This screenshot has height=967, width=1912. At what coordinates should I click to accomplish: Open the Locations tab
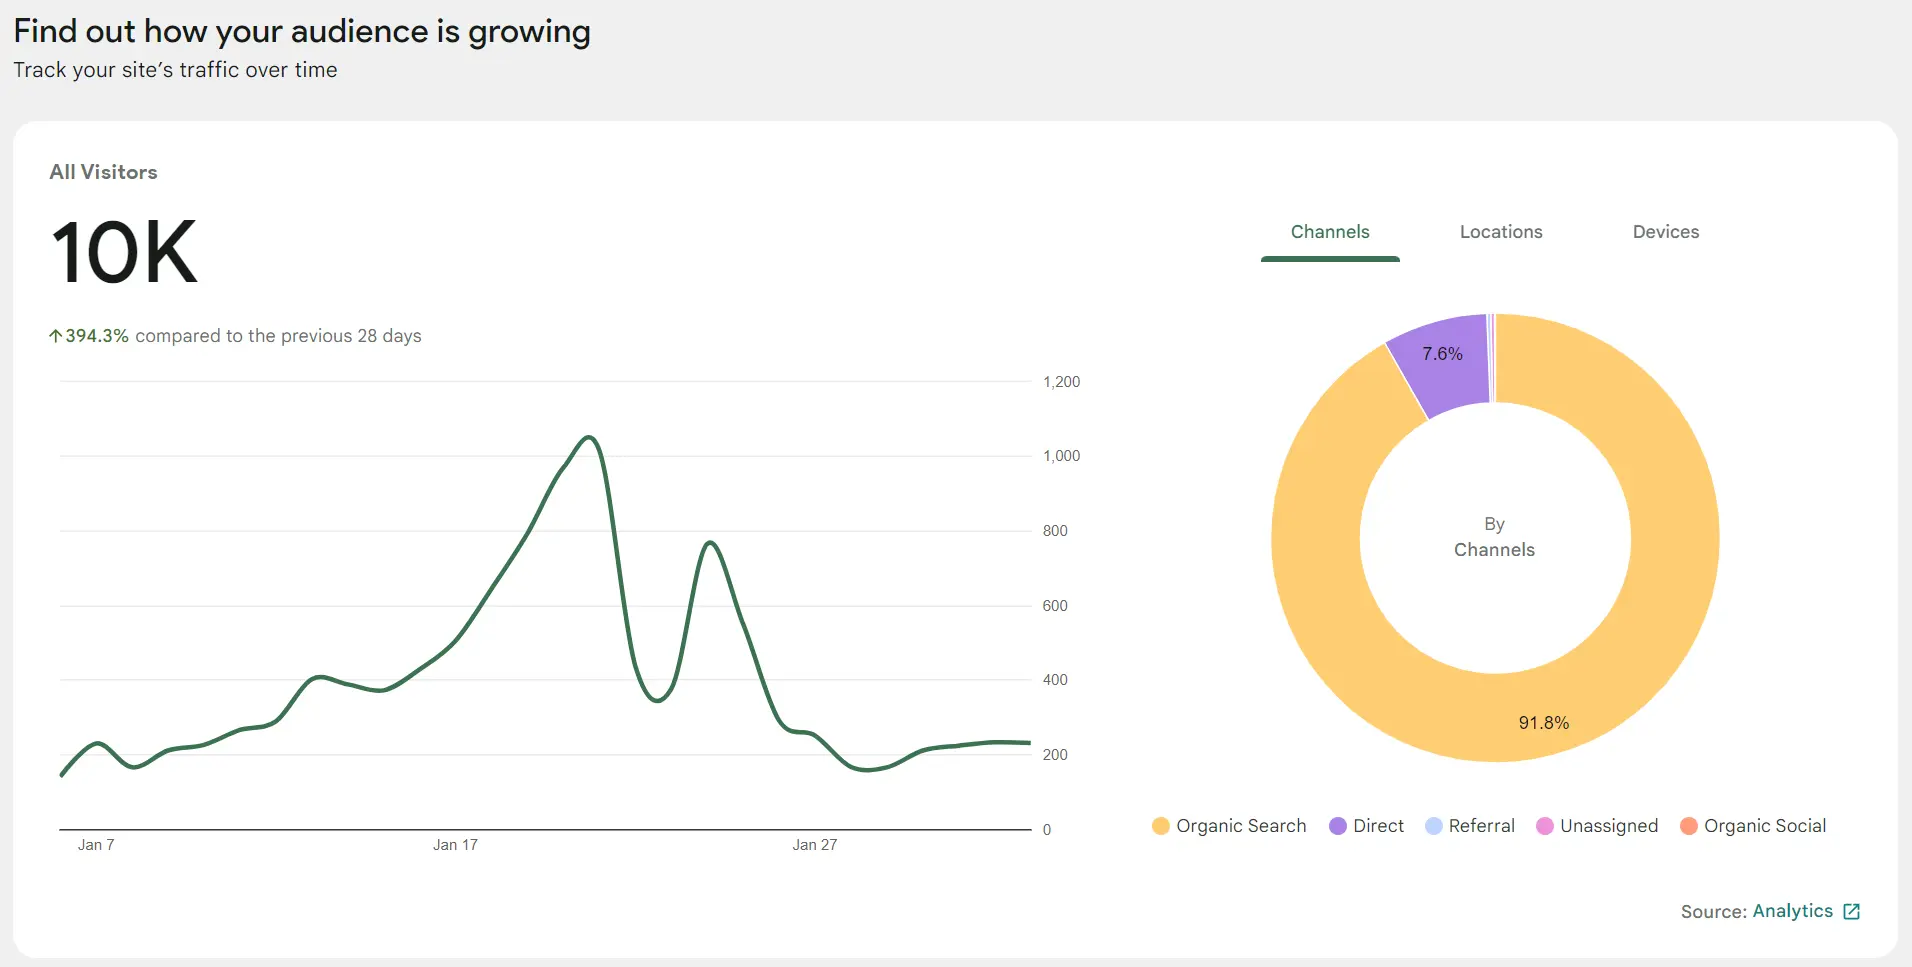pyautogui.click(x=1500, y=232)
